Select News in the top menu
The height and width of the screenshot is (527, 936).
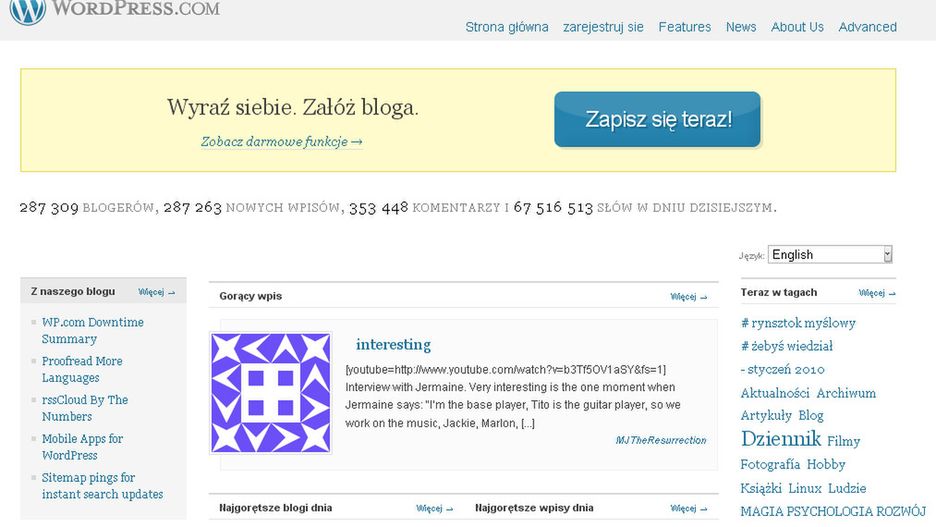coord(740,27)
